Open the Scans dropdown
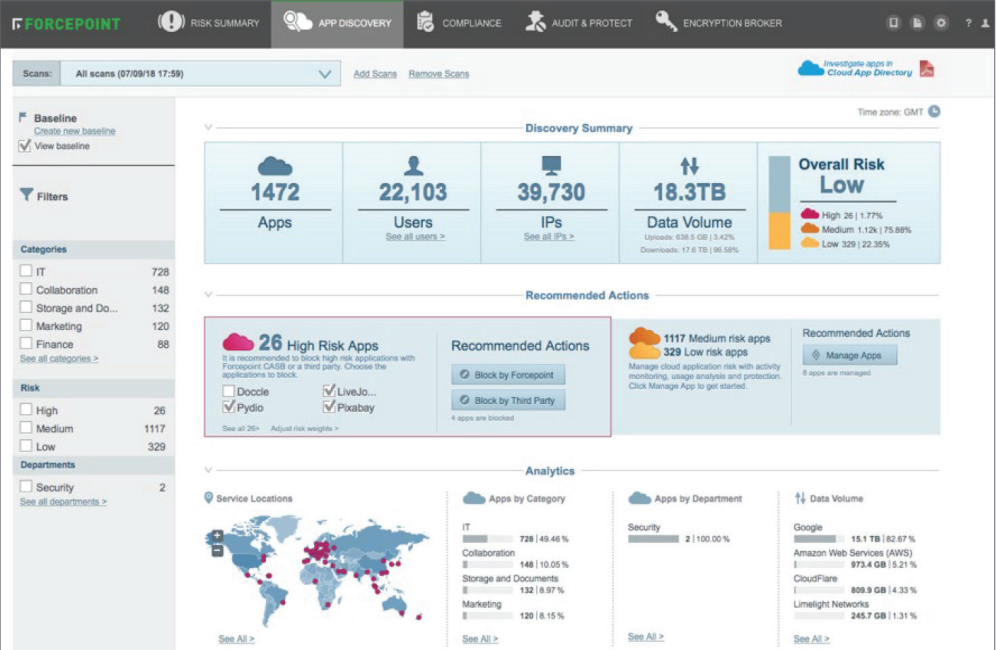This screenshot has width=996, height=650. (200, 74)
